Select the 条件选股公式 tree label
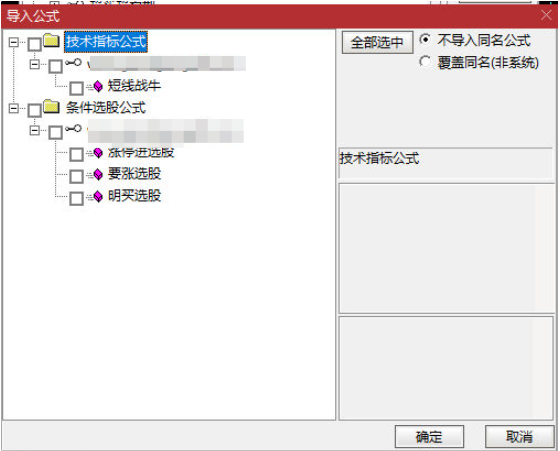This screenshot has height=451, width=560. pos(106,107)
